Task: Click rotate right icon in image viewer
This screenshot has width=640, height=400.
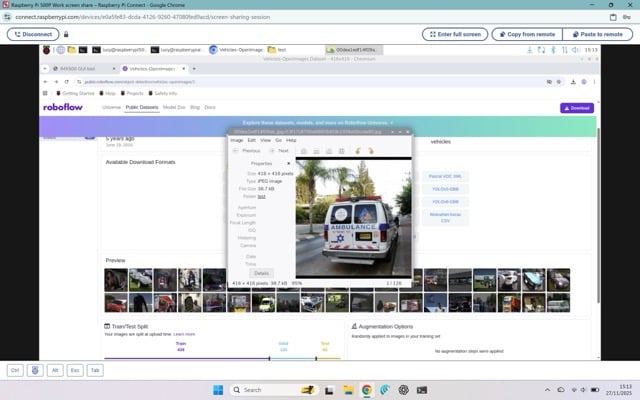Action: [370, 150]
